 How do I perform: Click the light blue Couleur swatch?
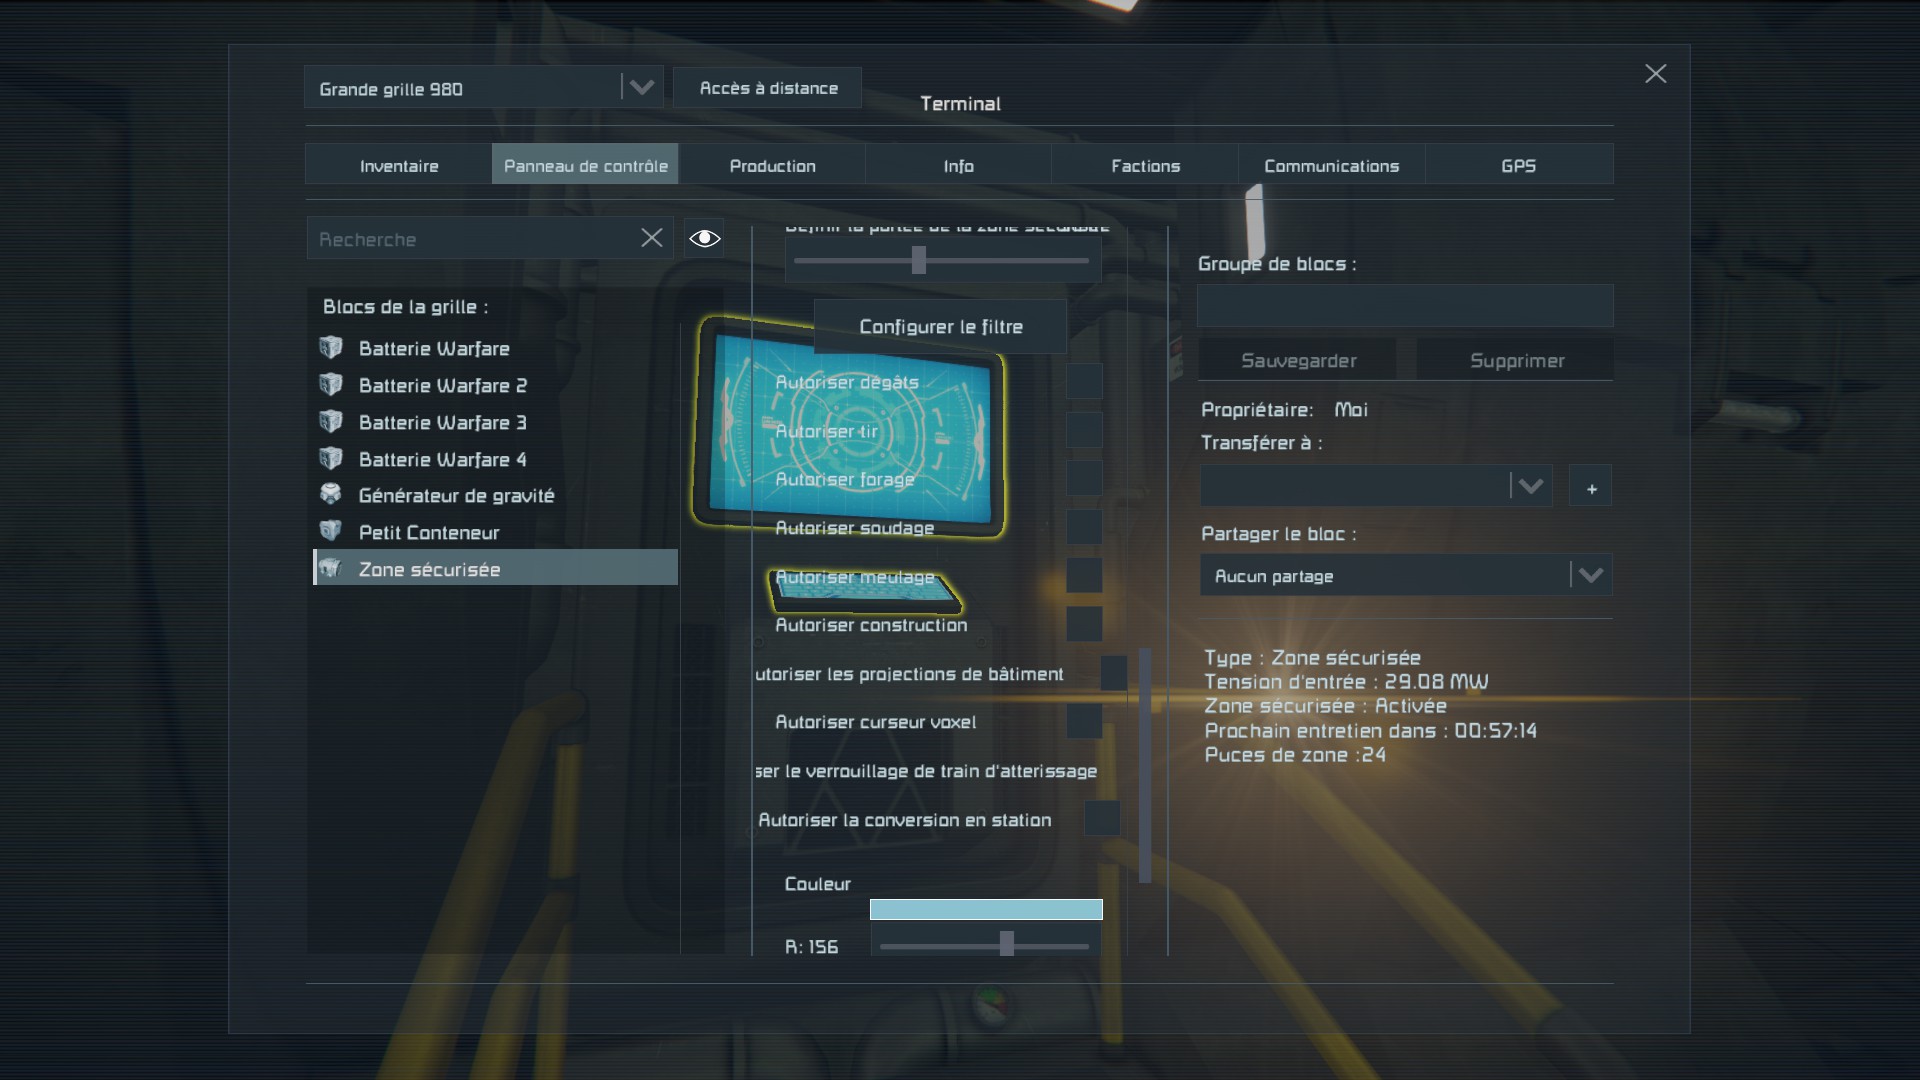(986, 909)
